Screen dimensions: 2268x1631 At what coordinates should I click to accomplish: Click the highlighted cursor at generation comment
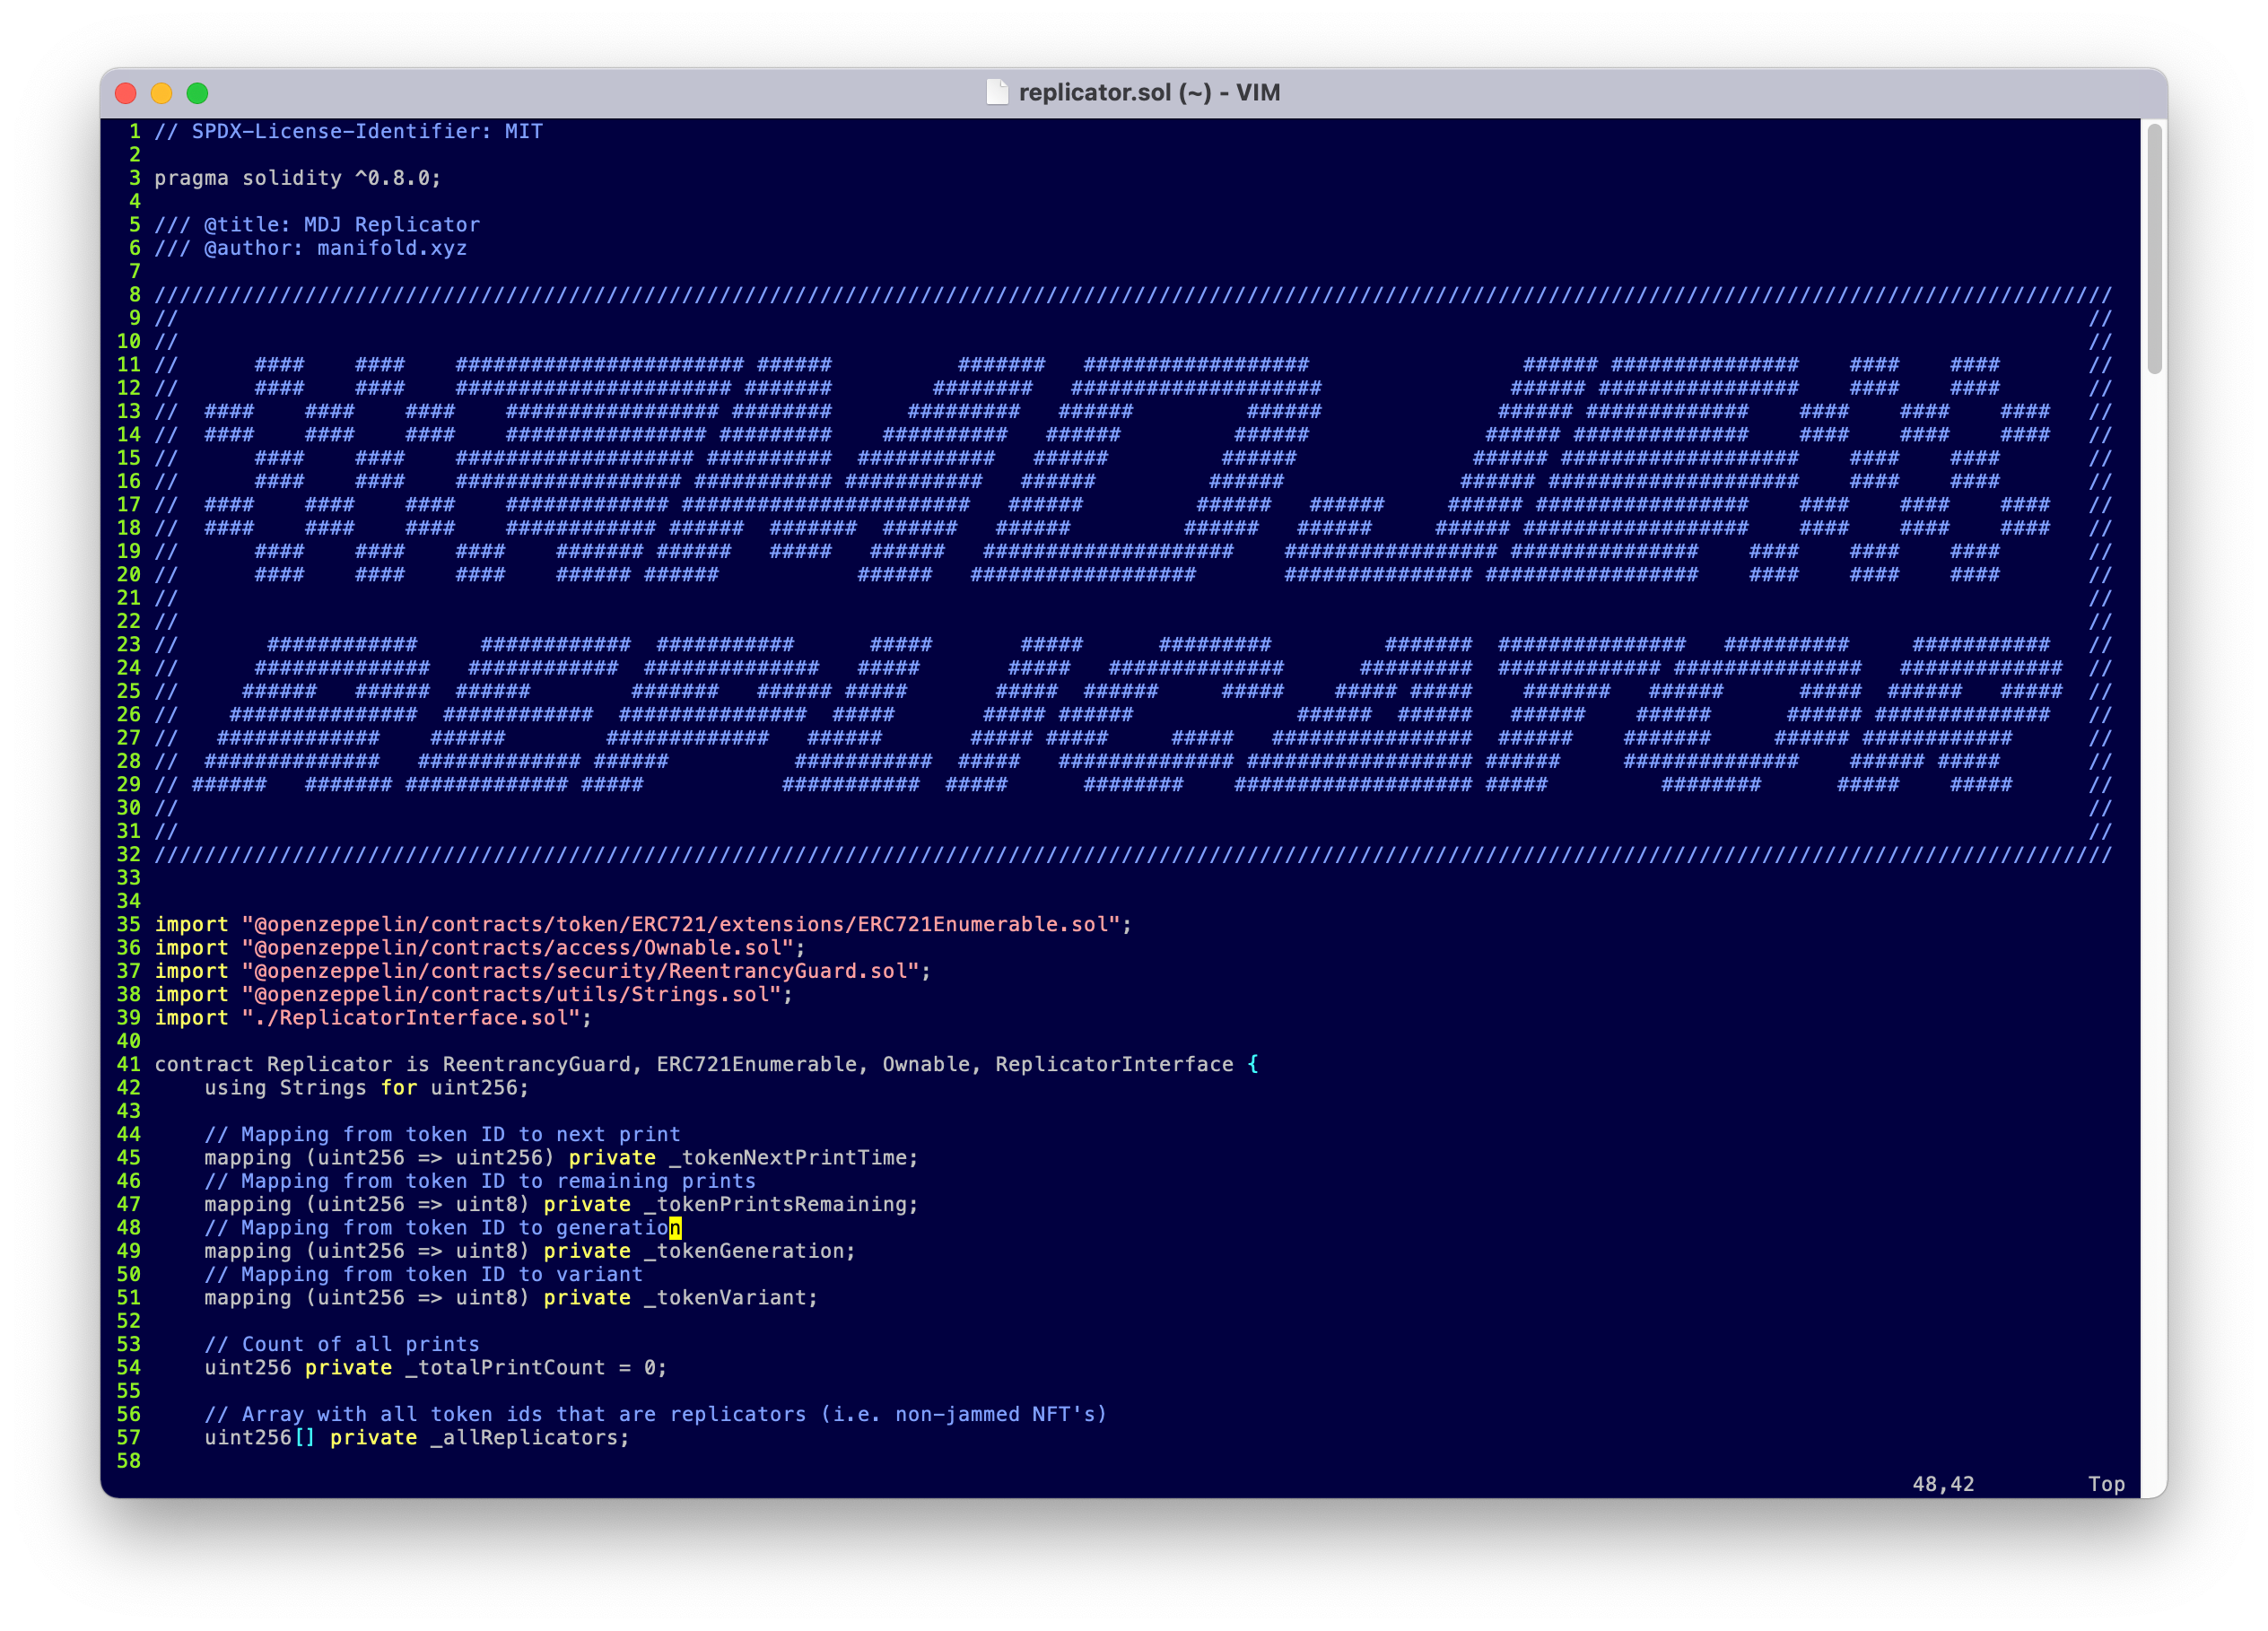pyautogui.click(x=675, y=1227)
